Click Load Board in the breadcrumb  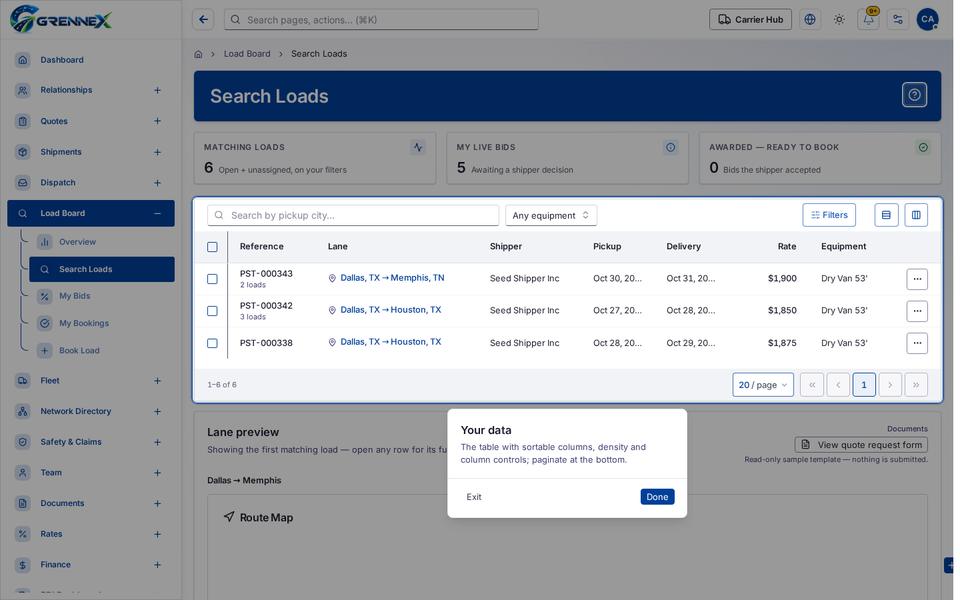247,54
